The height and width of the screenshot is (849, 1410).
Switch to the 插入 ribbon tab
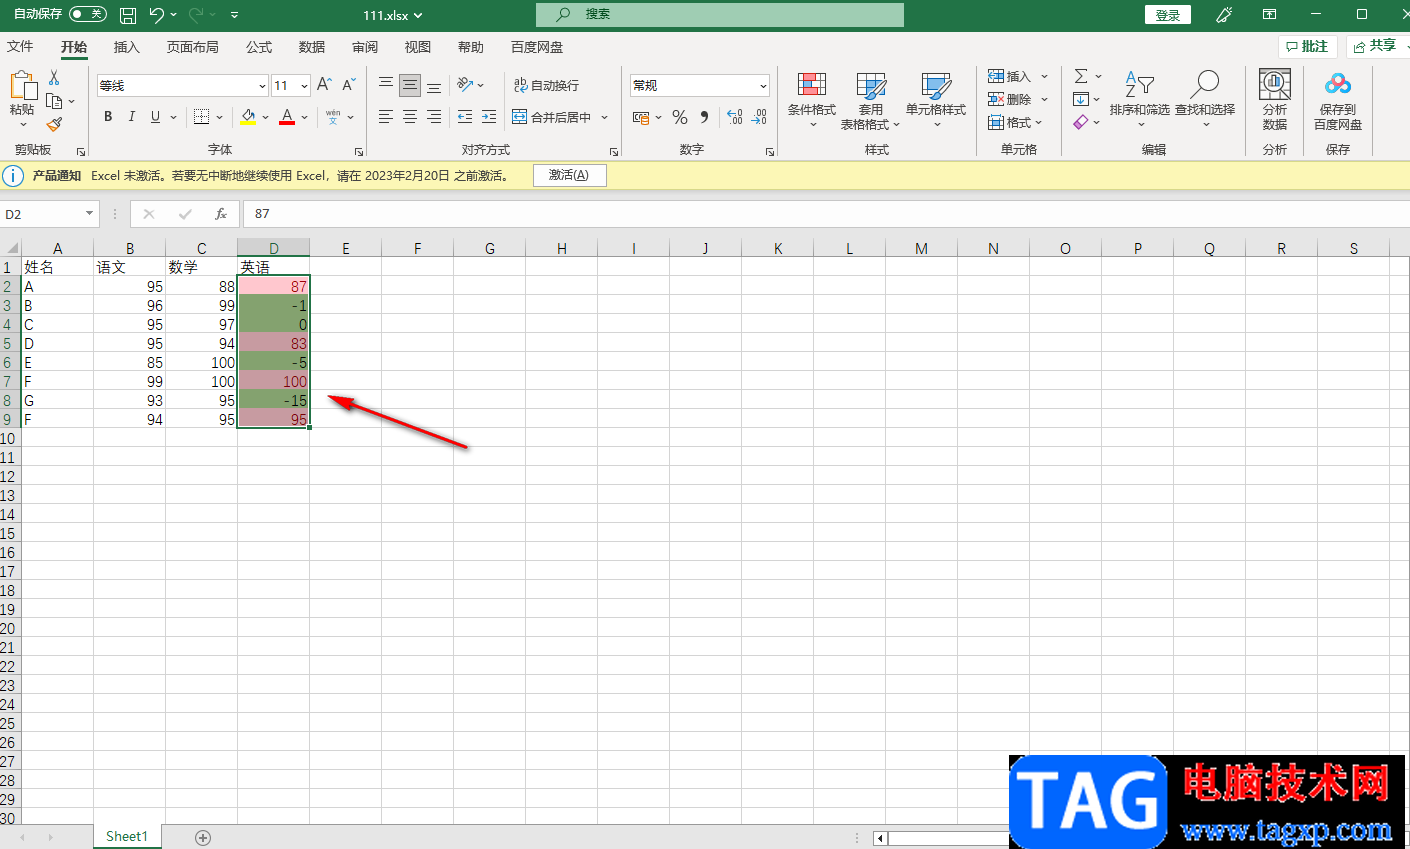click(x=126, y=47)
